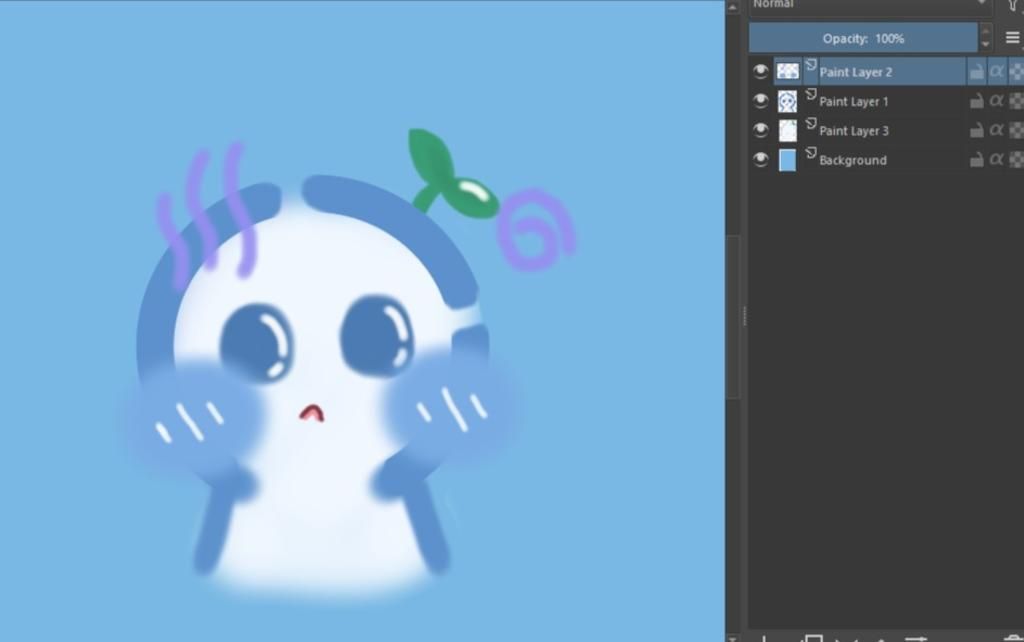The width and height of the screenshot is (1024, 642).
Task: Open the Normal blending mode dropdown
Action: (871, 5)
